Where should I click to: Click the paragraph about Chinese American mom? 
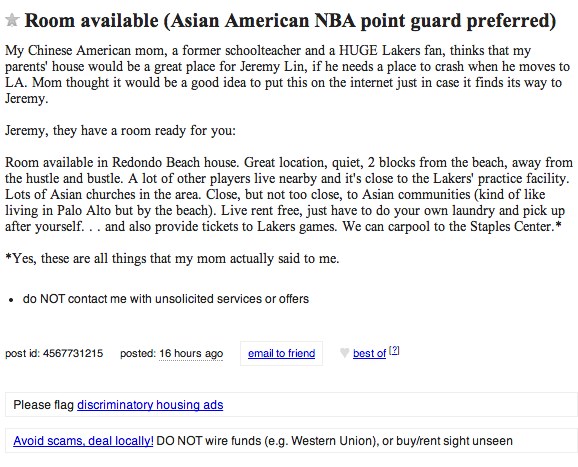(x=288, y=74)
